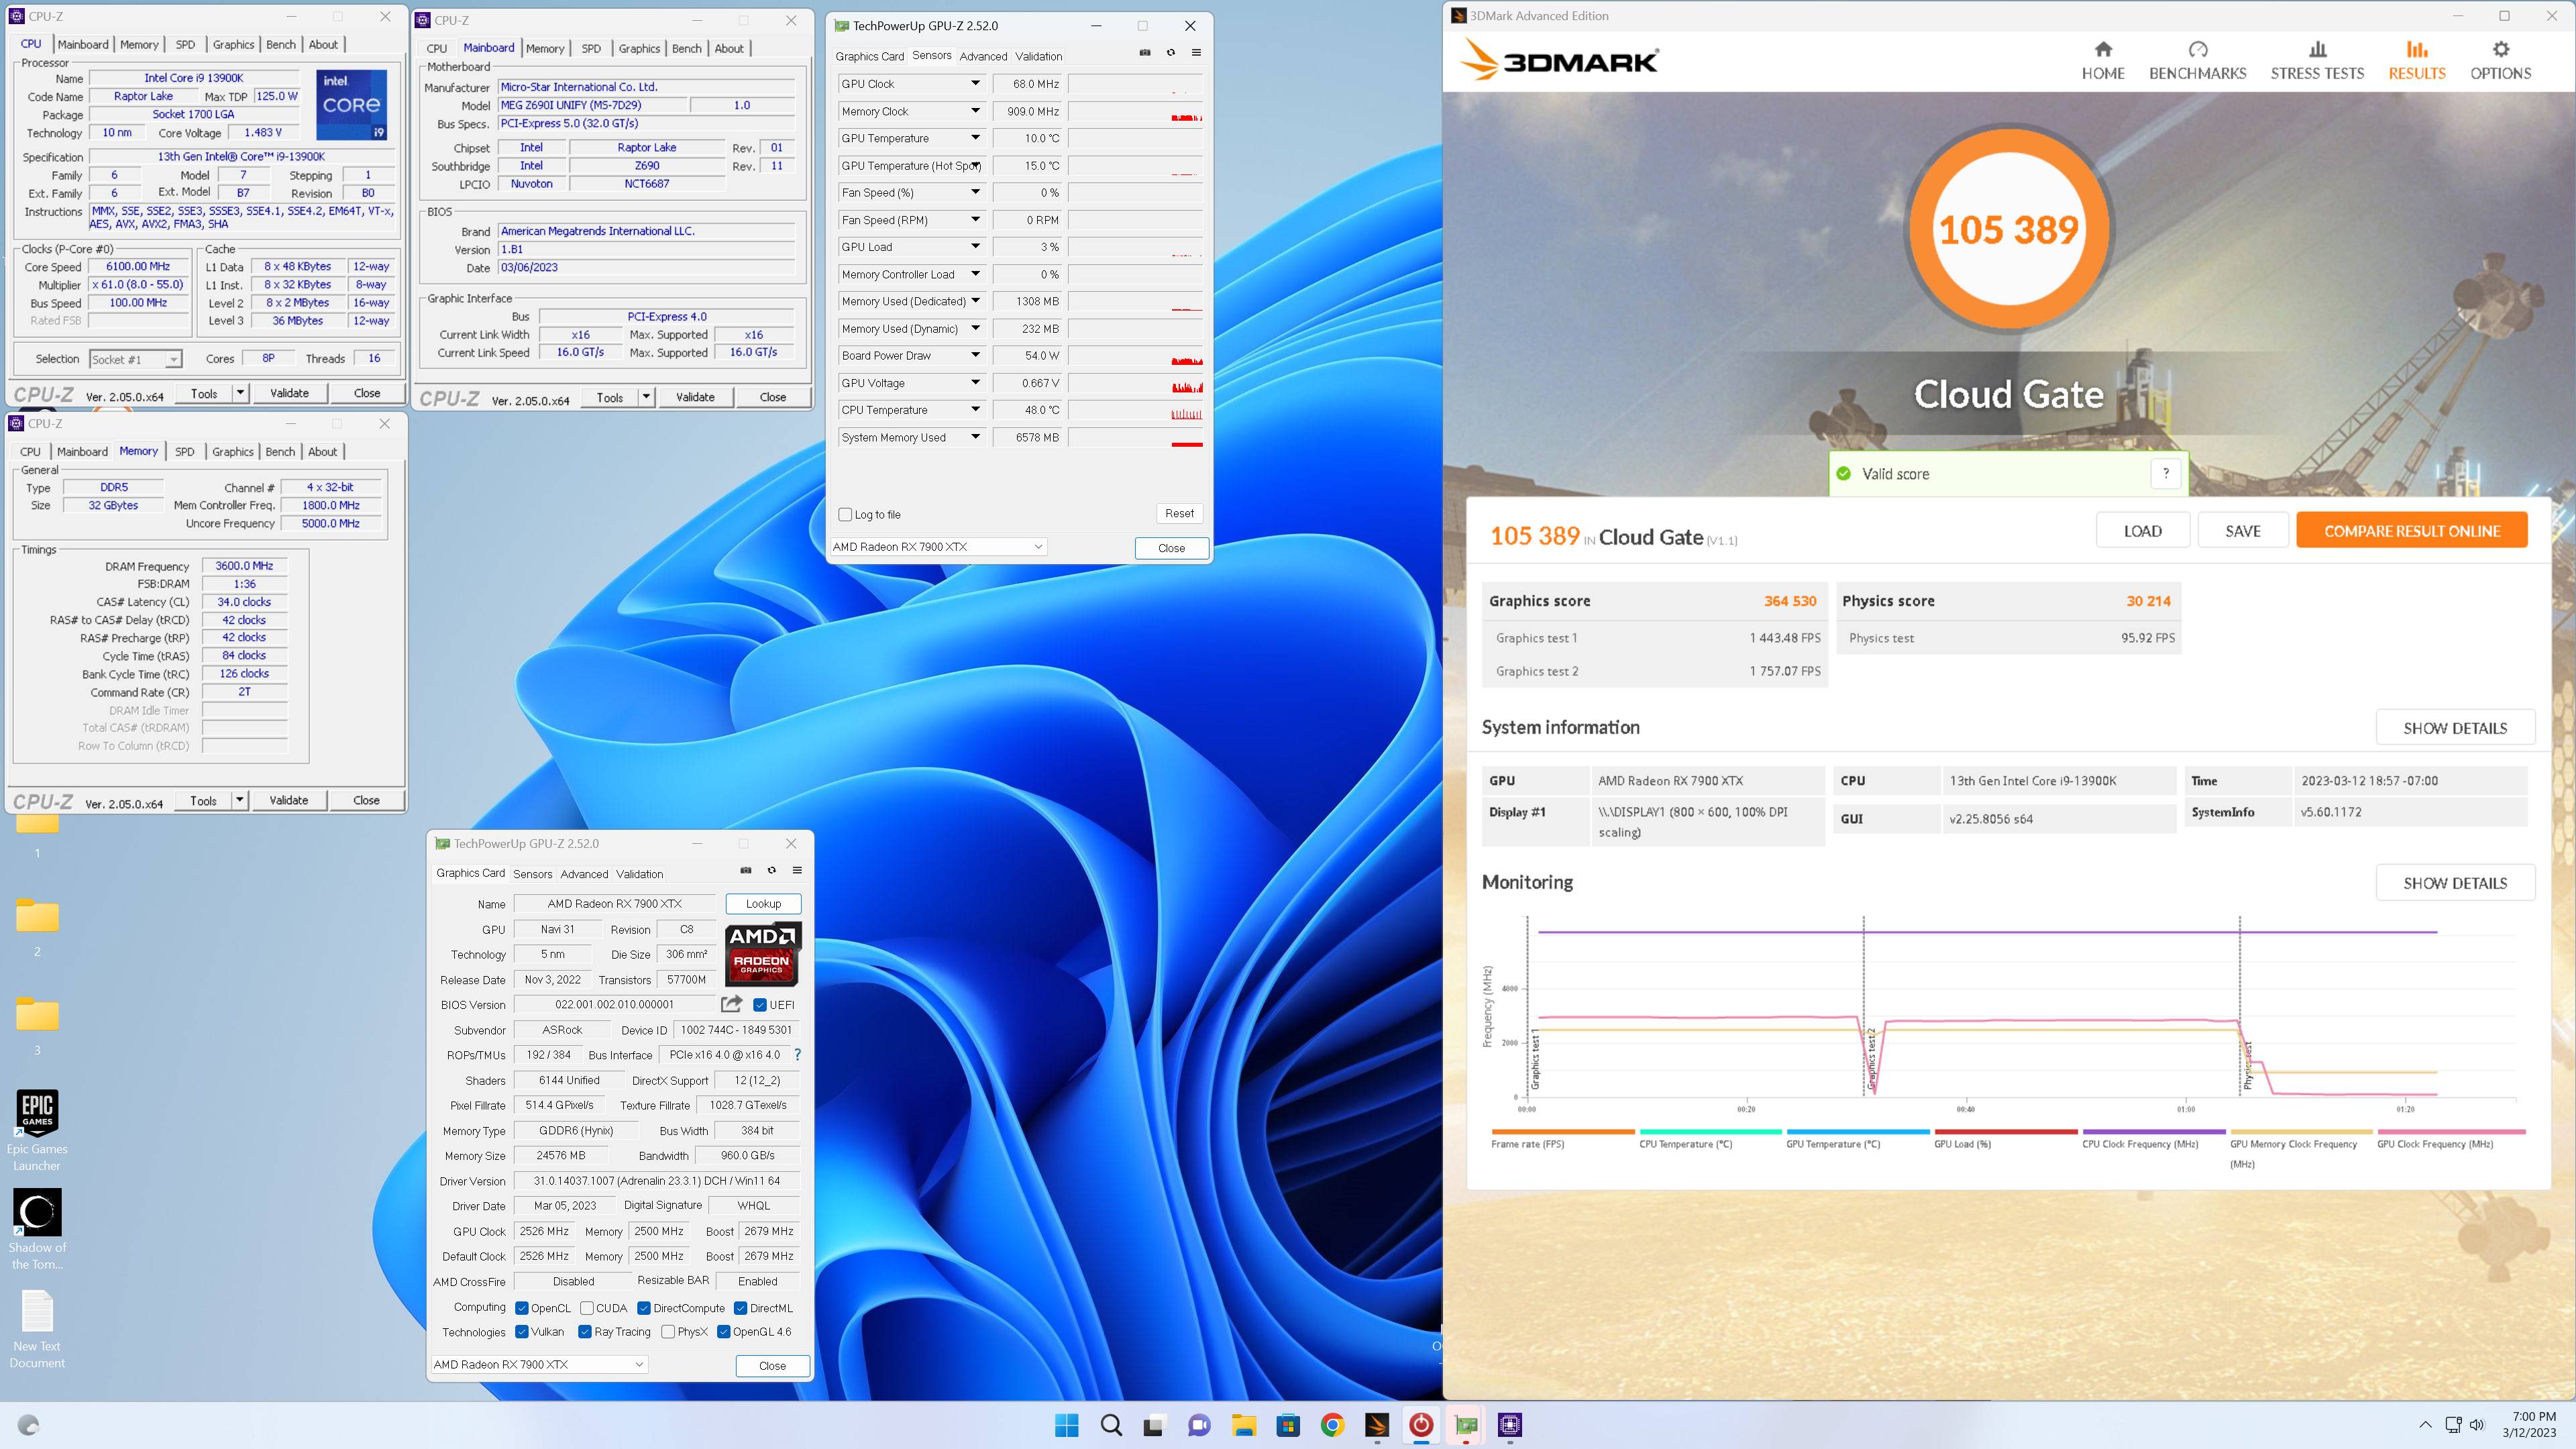Click the Graphics test 2 marker on chart

pyautogui.click(x=1872, y=1058)
